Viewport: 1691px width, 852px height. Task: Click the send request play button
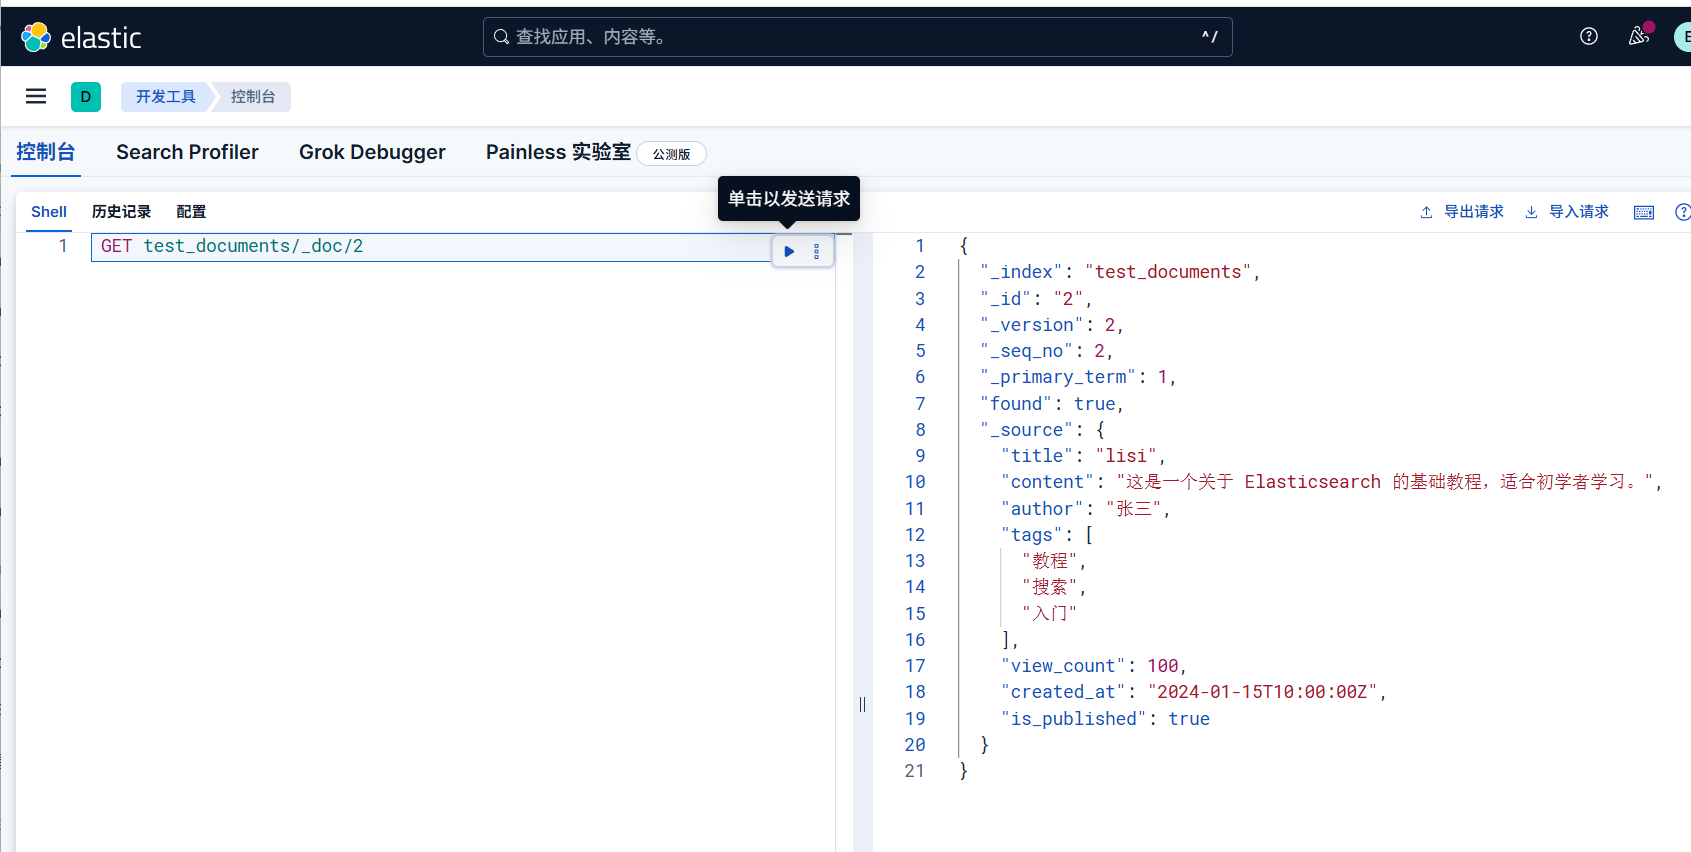tap(789, 251)
